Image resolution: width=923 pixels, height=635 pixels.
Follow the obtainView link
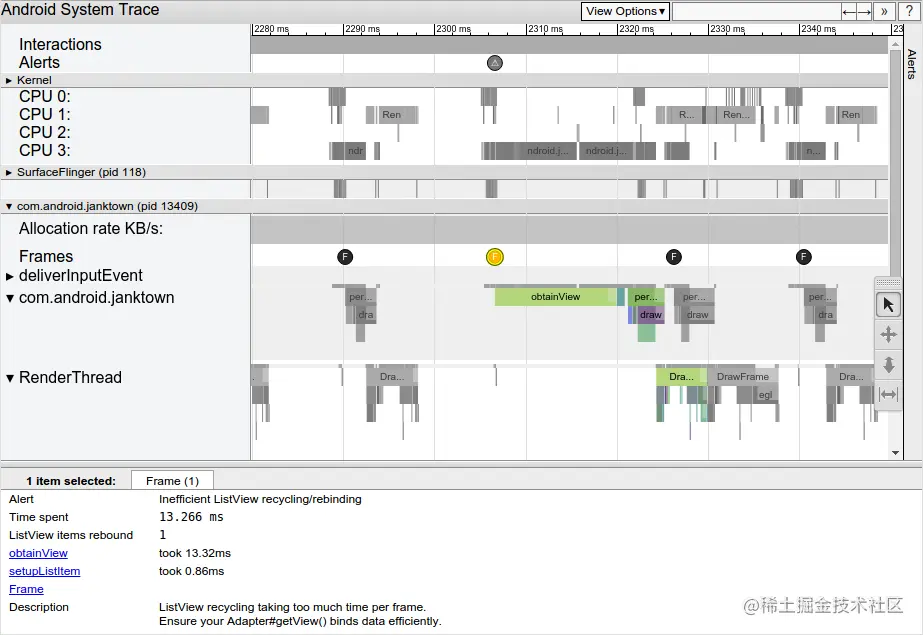38,553
